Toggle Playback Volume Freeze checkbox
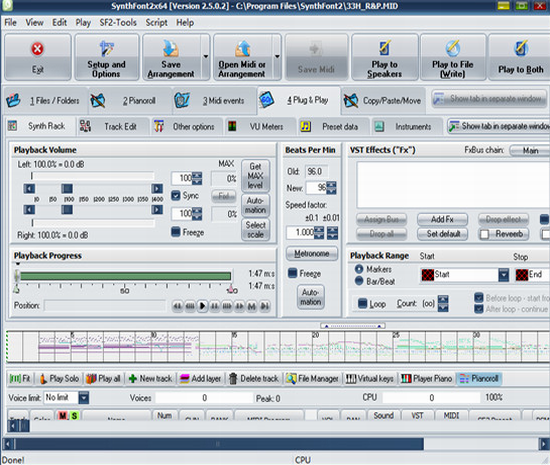 [x=176, y=232]
